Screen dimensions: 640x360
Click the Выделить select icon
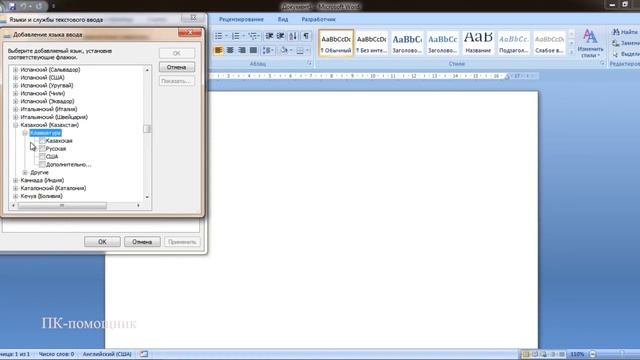click(x=625, y=54)
